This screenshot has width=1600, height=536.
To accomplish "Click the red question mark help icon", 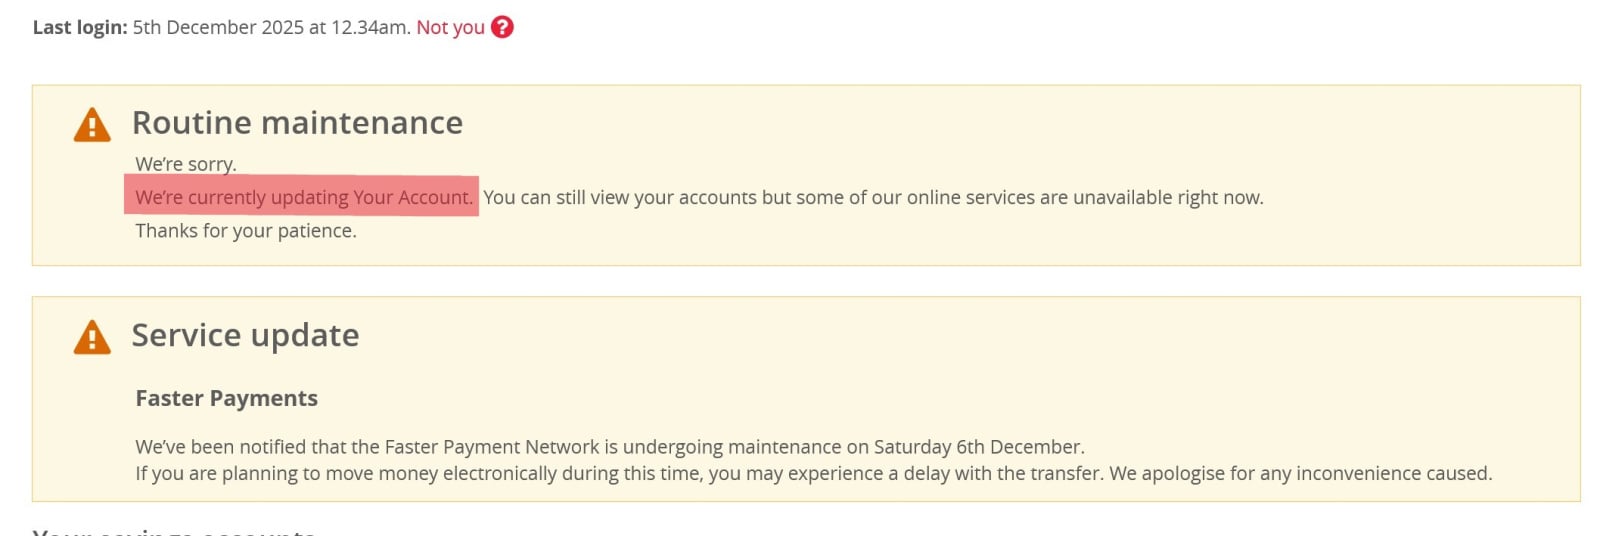I will 502,27.
